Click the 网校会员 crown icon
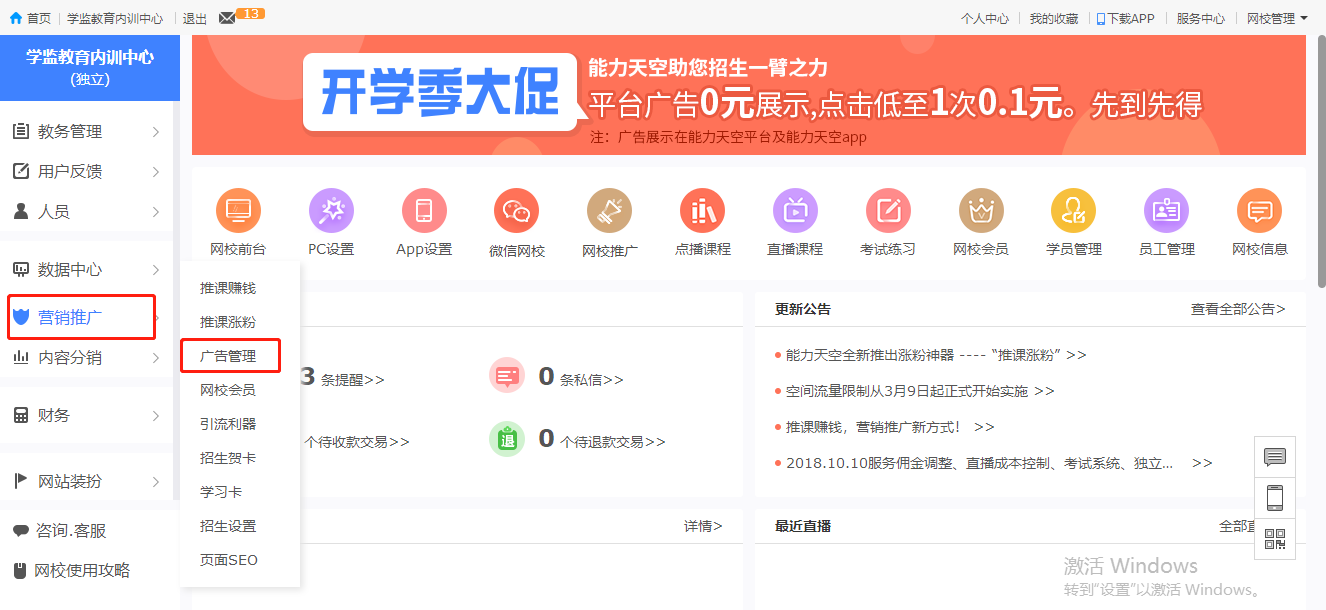1326x610 pixels. tap(980, 211)
